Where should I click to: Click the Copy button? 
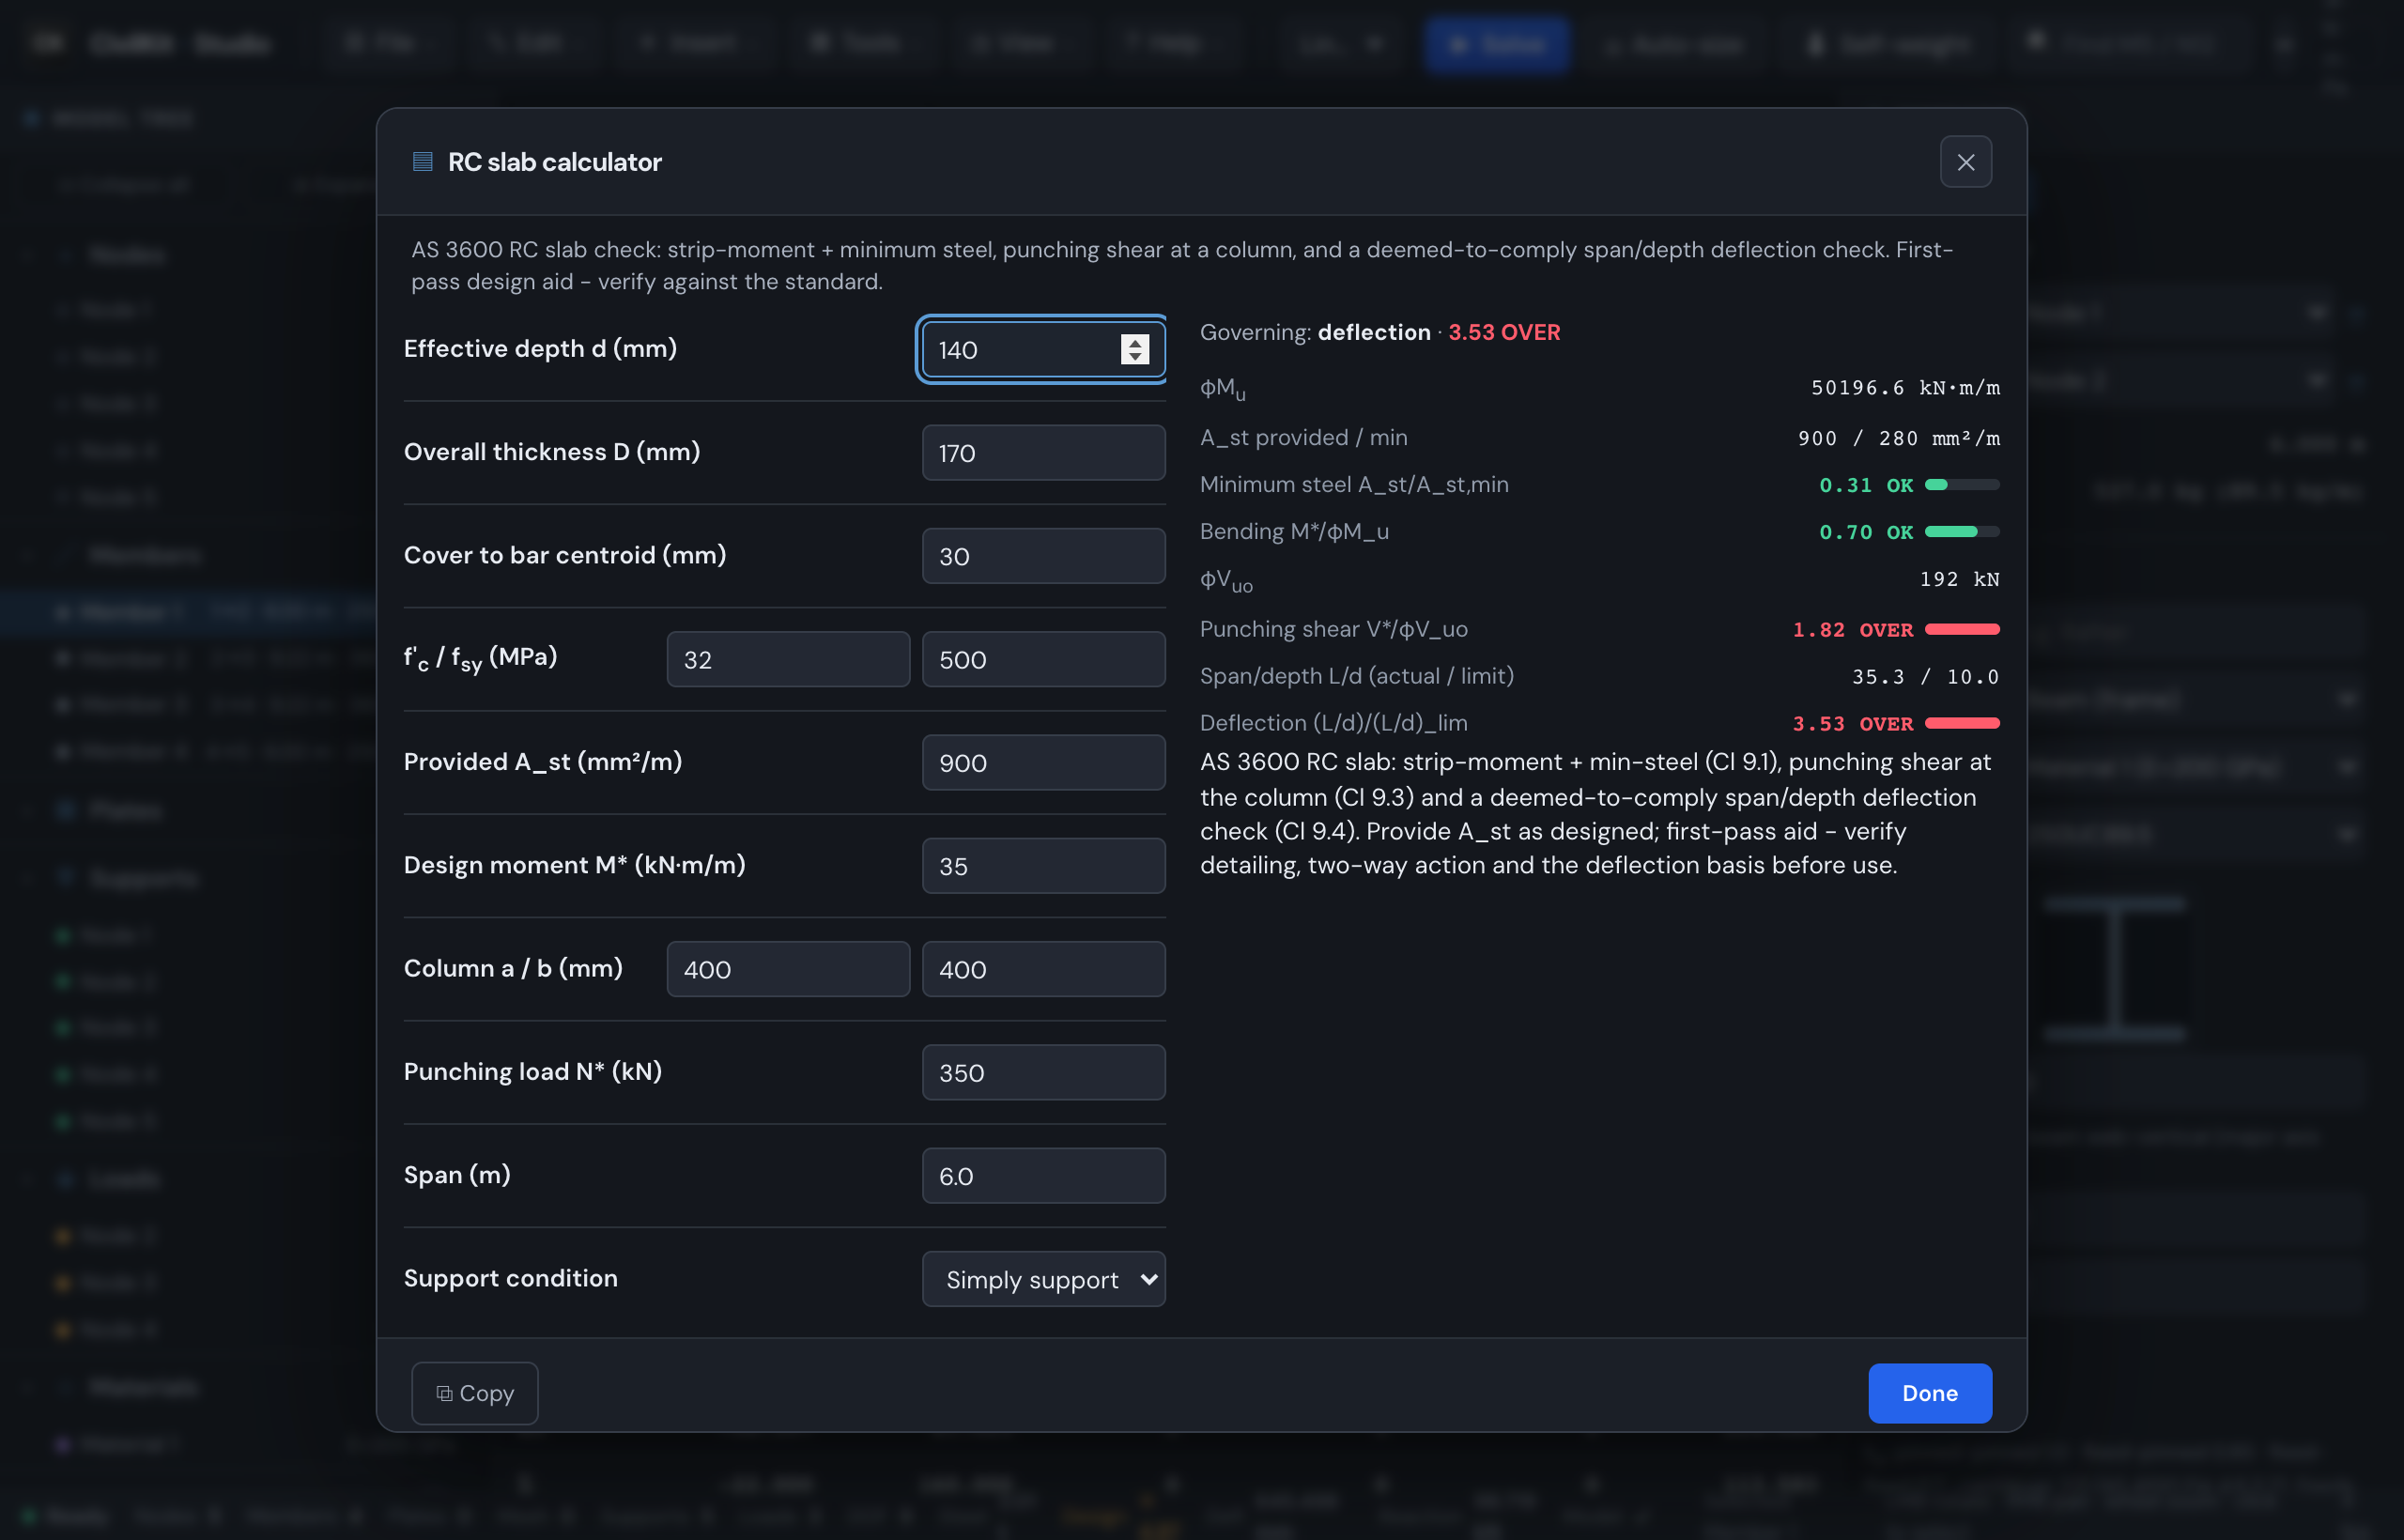pos(475,1393)
